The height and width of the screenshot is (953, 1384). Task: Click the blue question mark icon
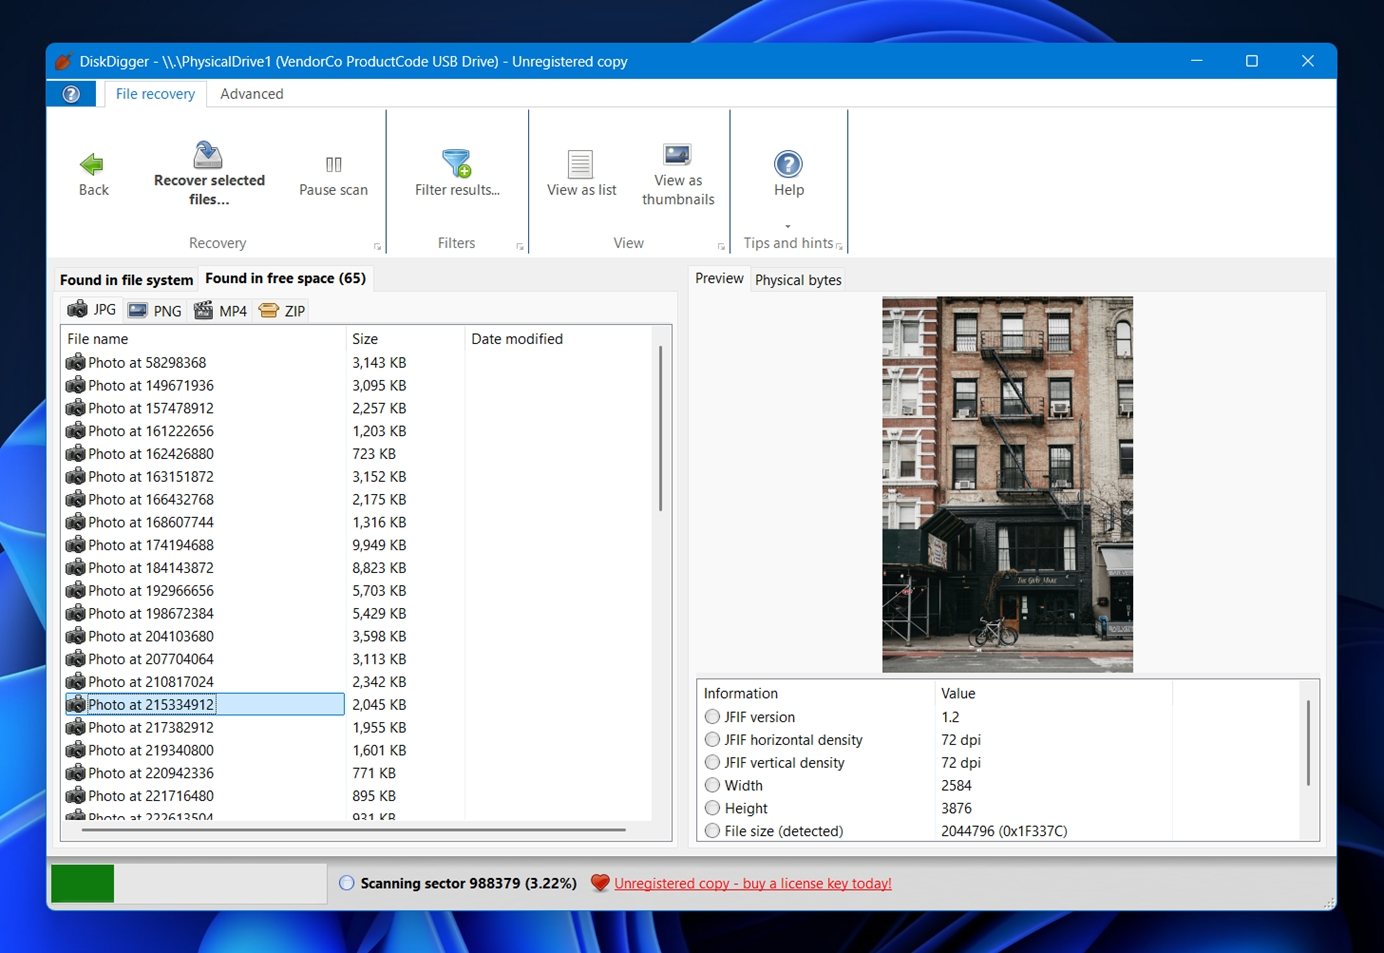coord(71,93)
